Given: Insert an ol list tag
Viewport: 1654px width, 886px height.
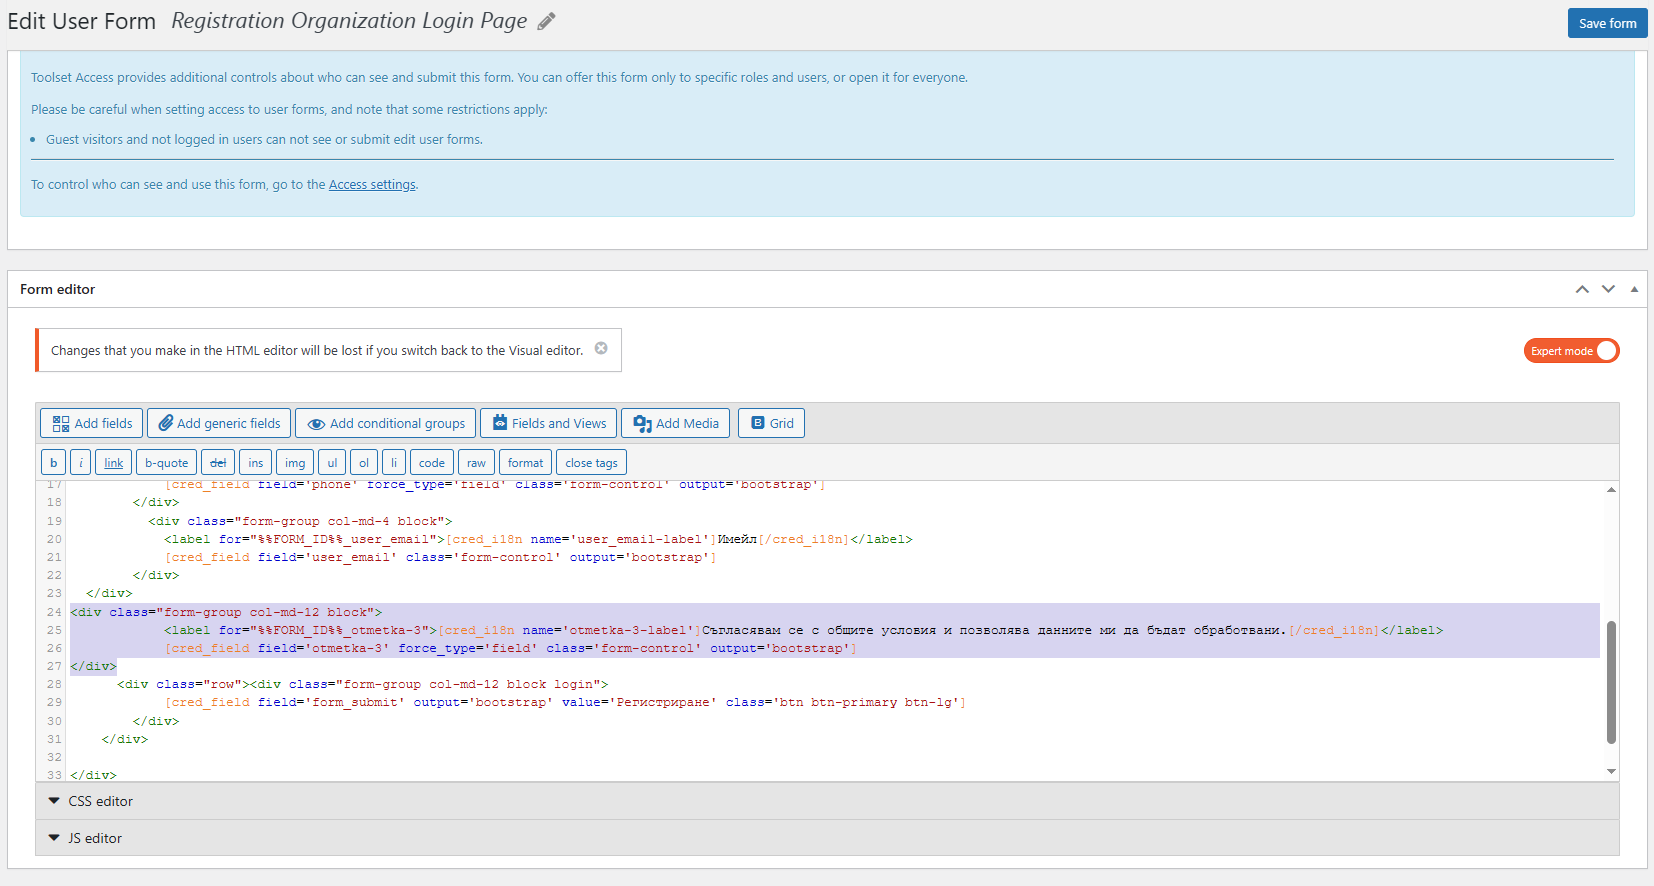Looking at the screenshot, I should pos(364,462).
